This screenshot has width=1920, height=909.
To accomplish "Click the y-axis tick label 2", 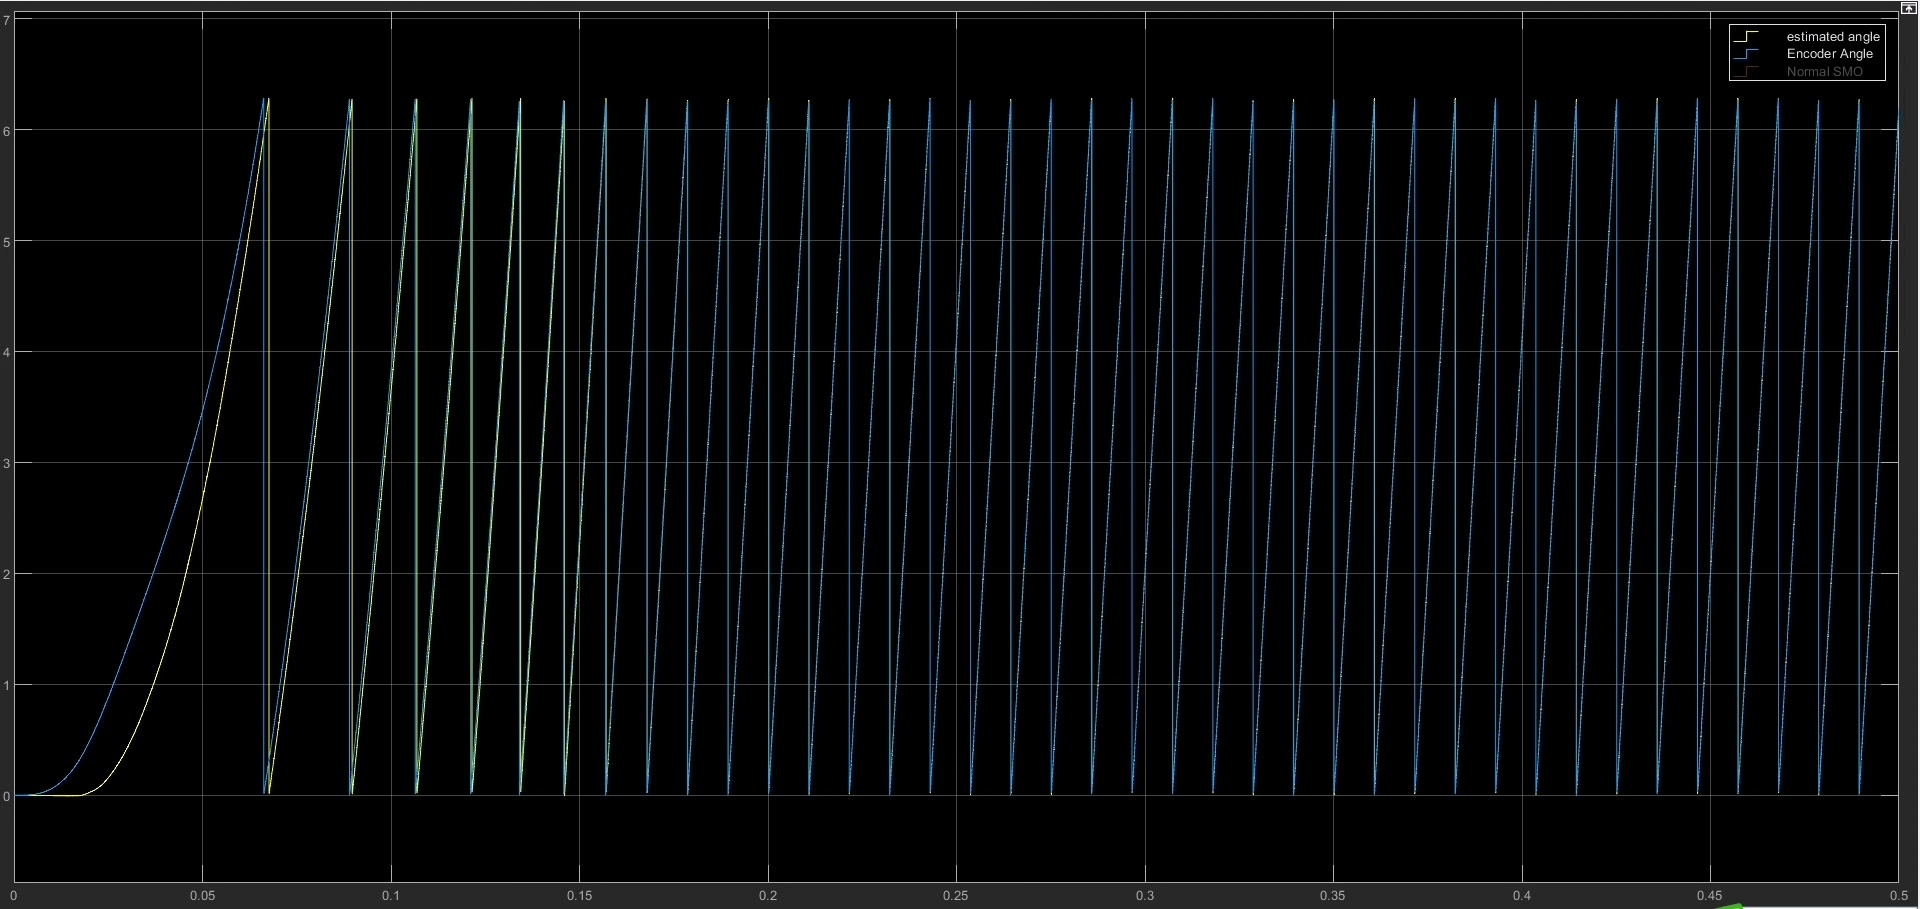I will coord(6,575).
